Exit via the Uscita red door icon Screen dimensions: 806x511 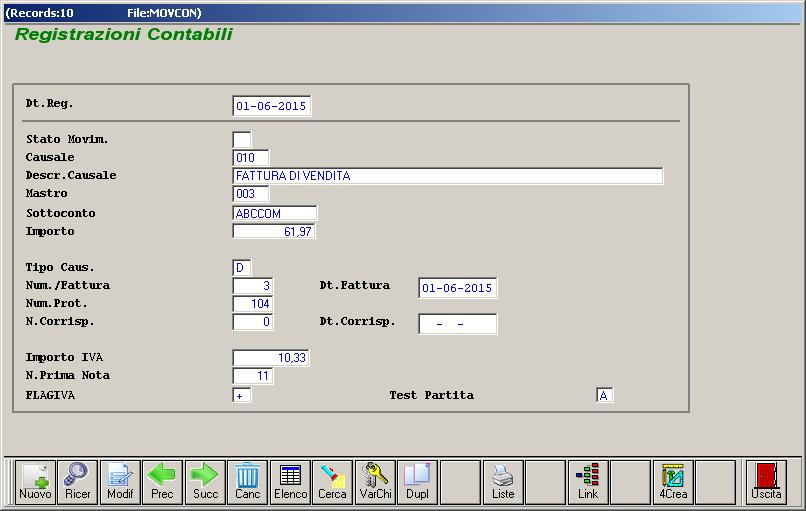tap(766, 482)
